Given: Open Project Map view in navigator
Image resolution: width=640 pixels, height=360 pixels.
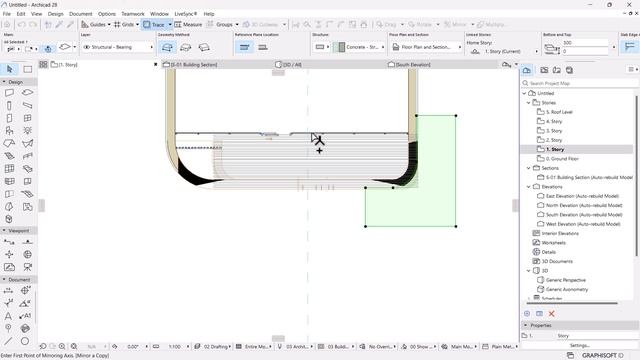Looking at the screenshot, I should coord(527,70).
